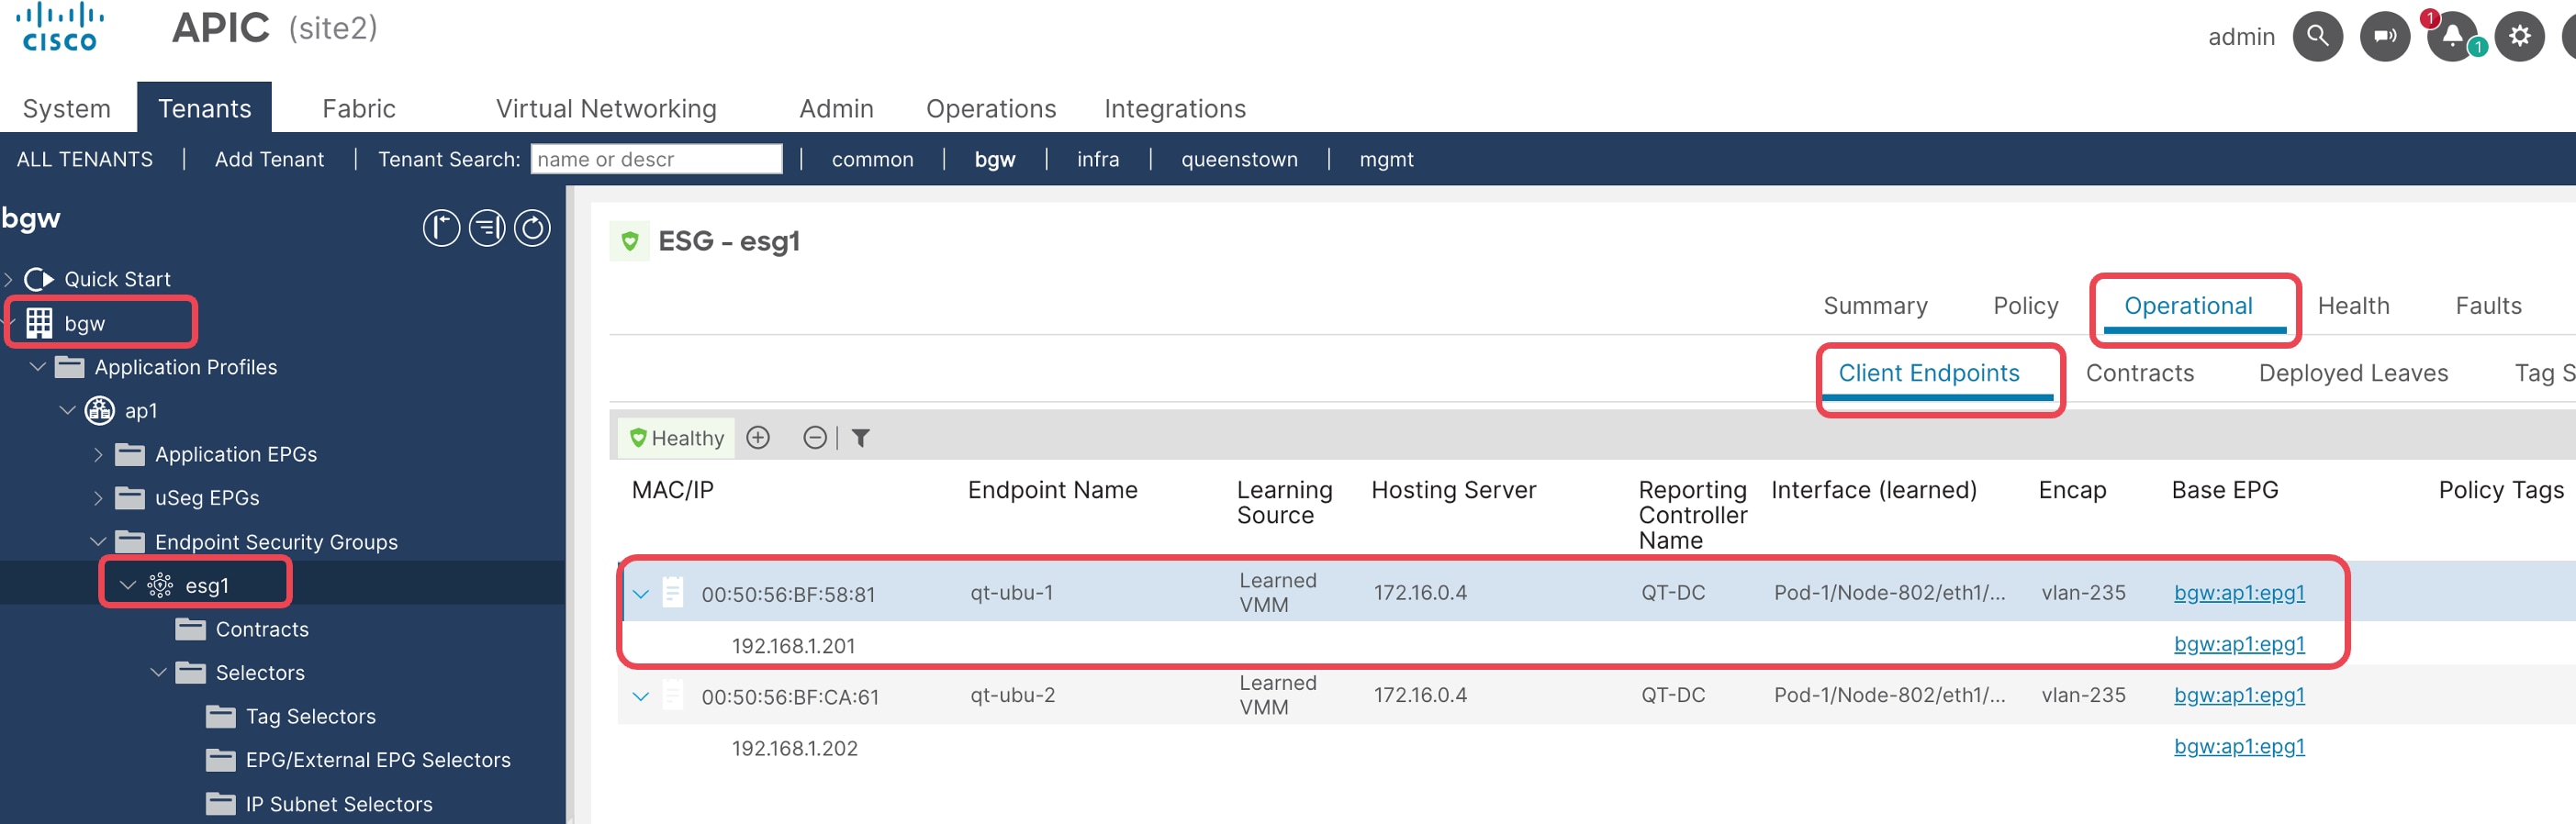The image size is (2576, 824).
Task: Click the Endpoint Security Groups folder icon
Action: (129, 541)
